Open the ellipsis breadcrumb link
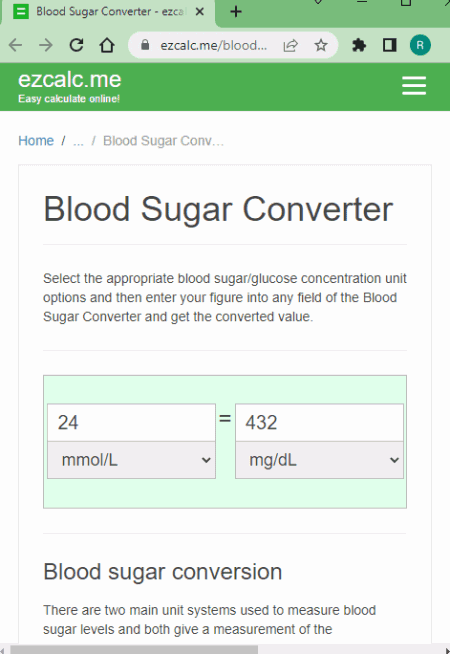The image size is (450, 654). click(x=78, y=141)
